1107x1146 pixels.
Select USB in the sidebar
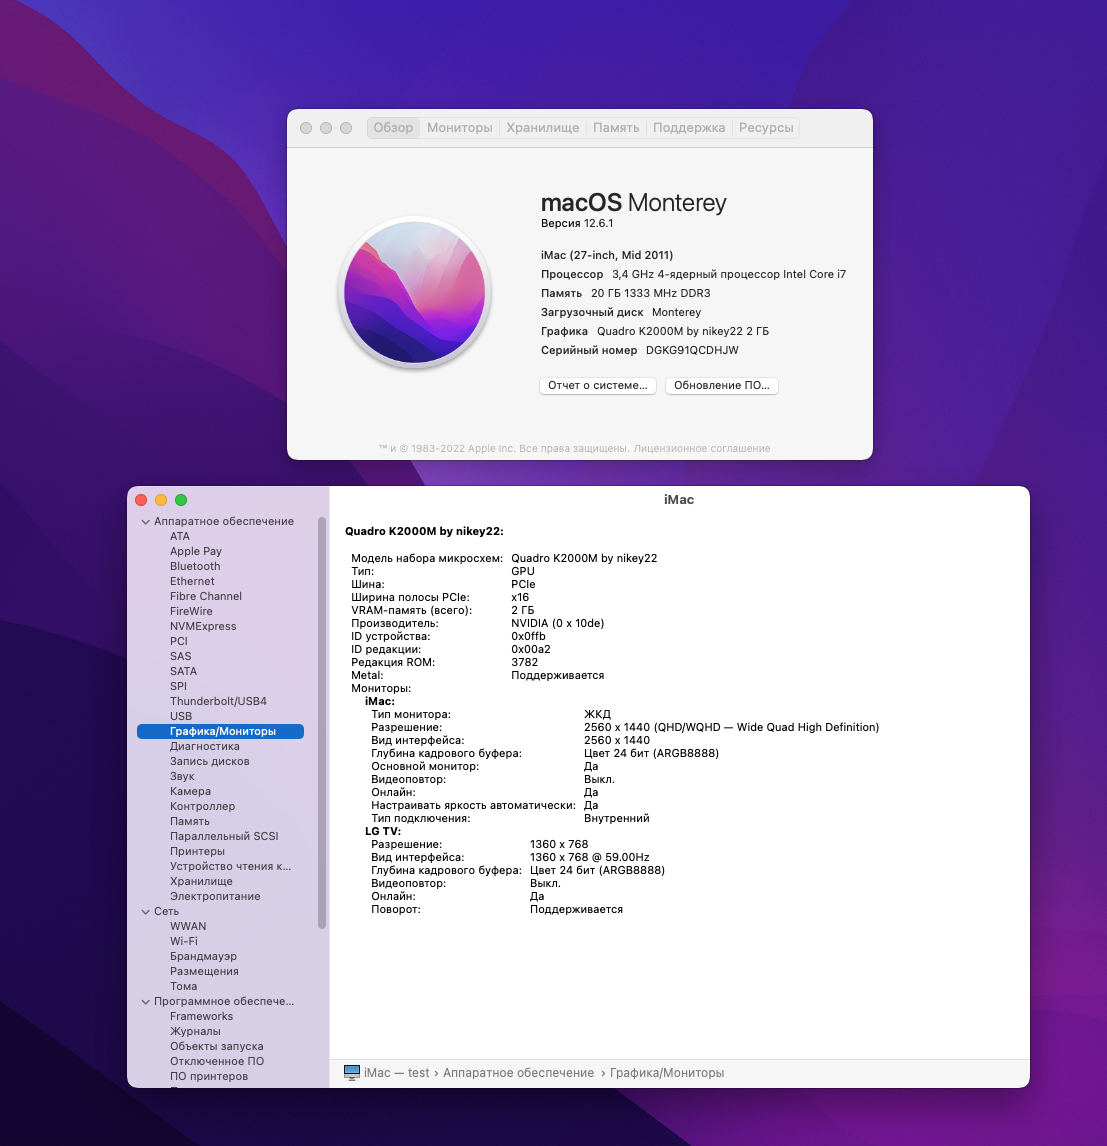point(181,716)
